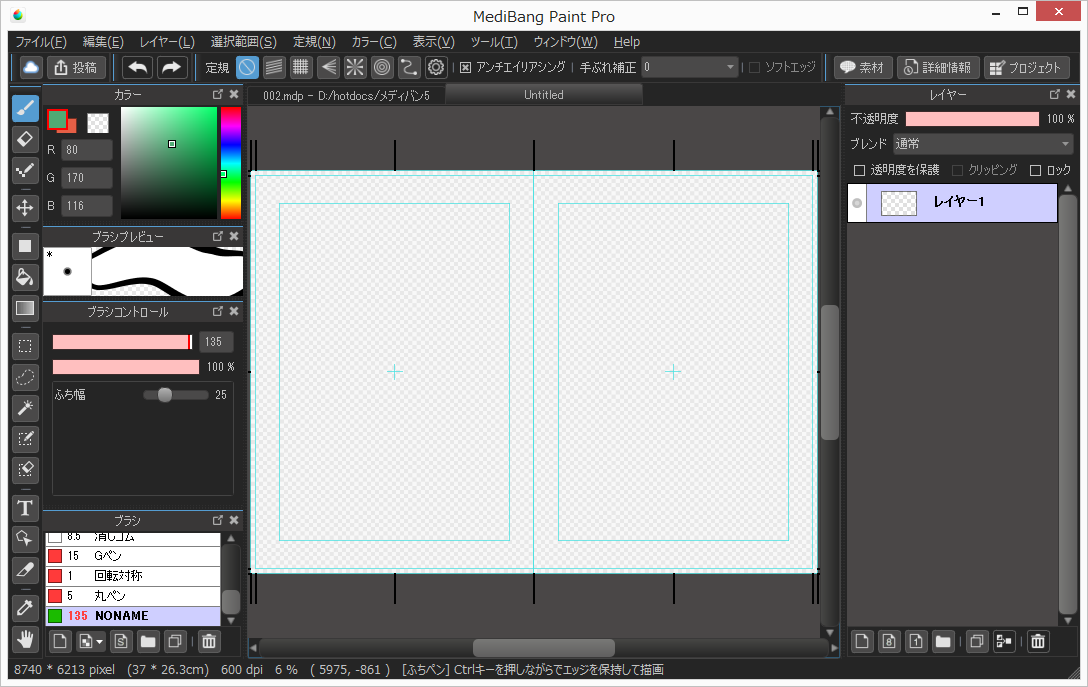Open snap settings gear
This screenshot has height=687, width=1088.
pyautogui.click(x=436, y=67)
